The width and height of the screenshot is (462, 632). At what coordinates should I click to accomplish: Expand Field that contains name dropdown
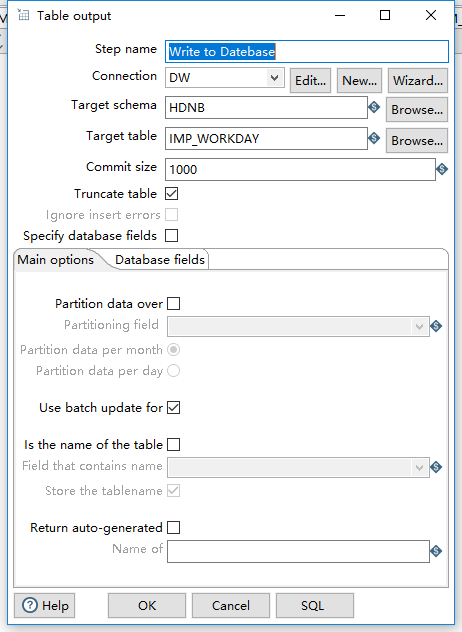(x=298, y=468)
